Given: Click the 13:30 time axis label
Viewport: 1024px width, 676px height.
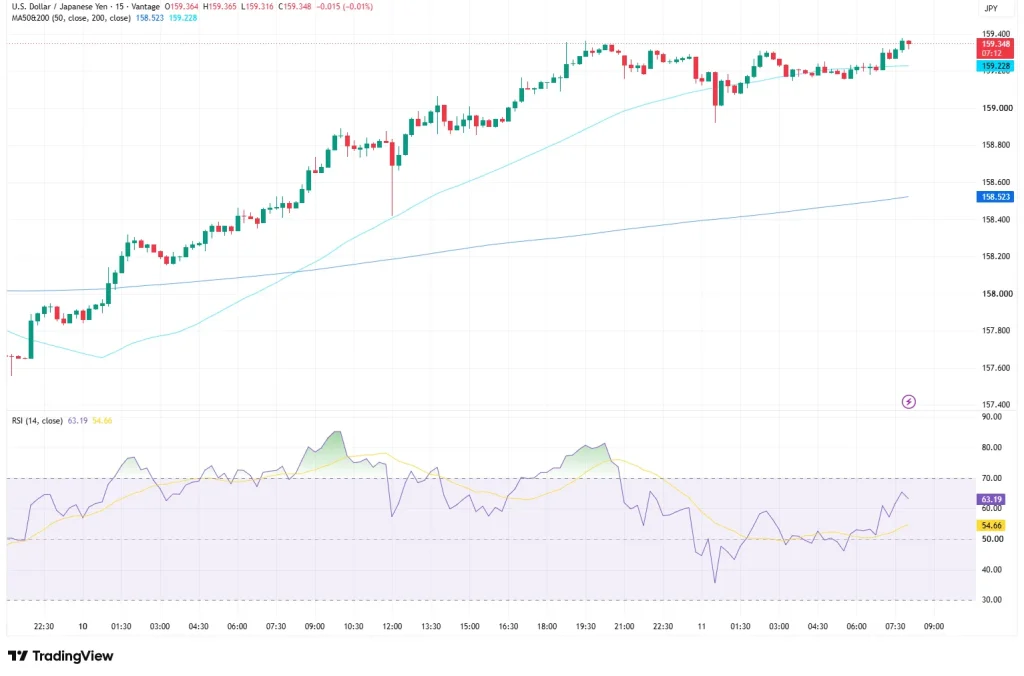Looking at the screenshot, I should [430, 626].
